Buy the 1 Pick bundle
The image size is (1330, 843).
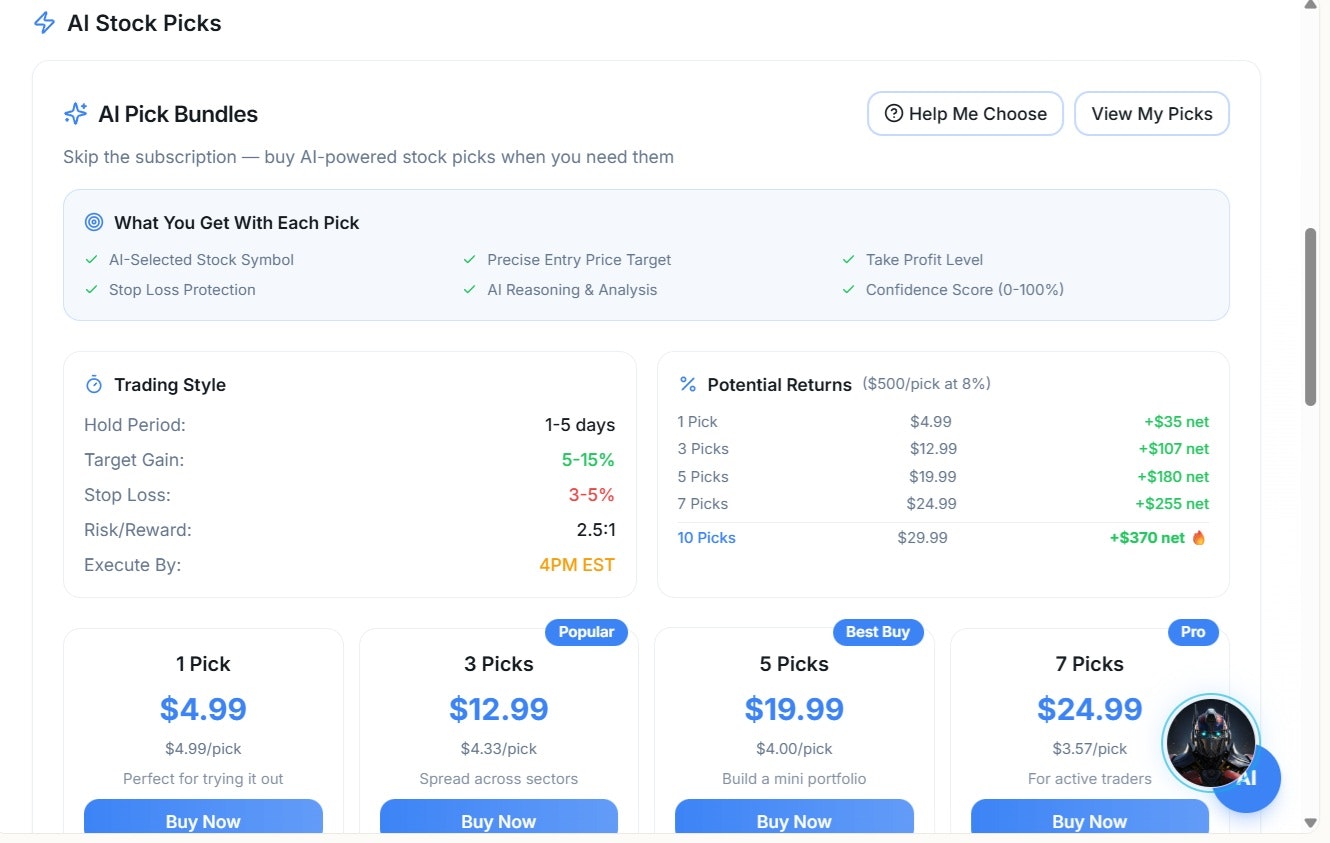point(203,818)
